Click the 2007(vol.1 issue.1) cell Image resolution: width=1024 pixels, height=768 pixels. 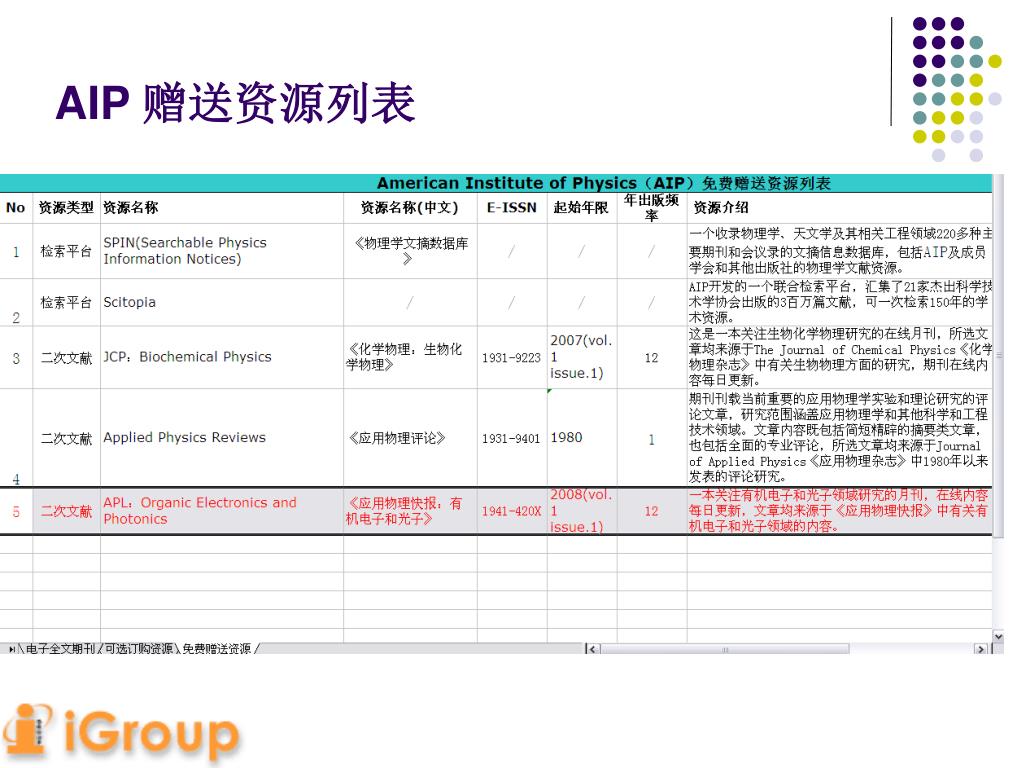point(581,357)
